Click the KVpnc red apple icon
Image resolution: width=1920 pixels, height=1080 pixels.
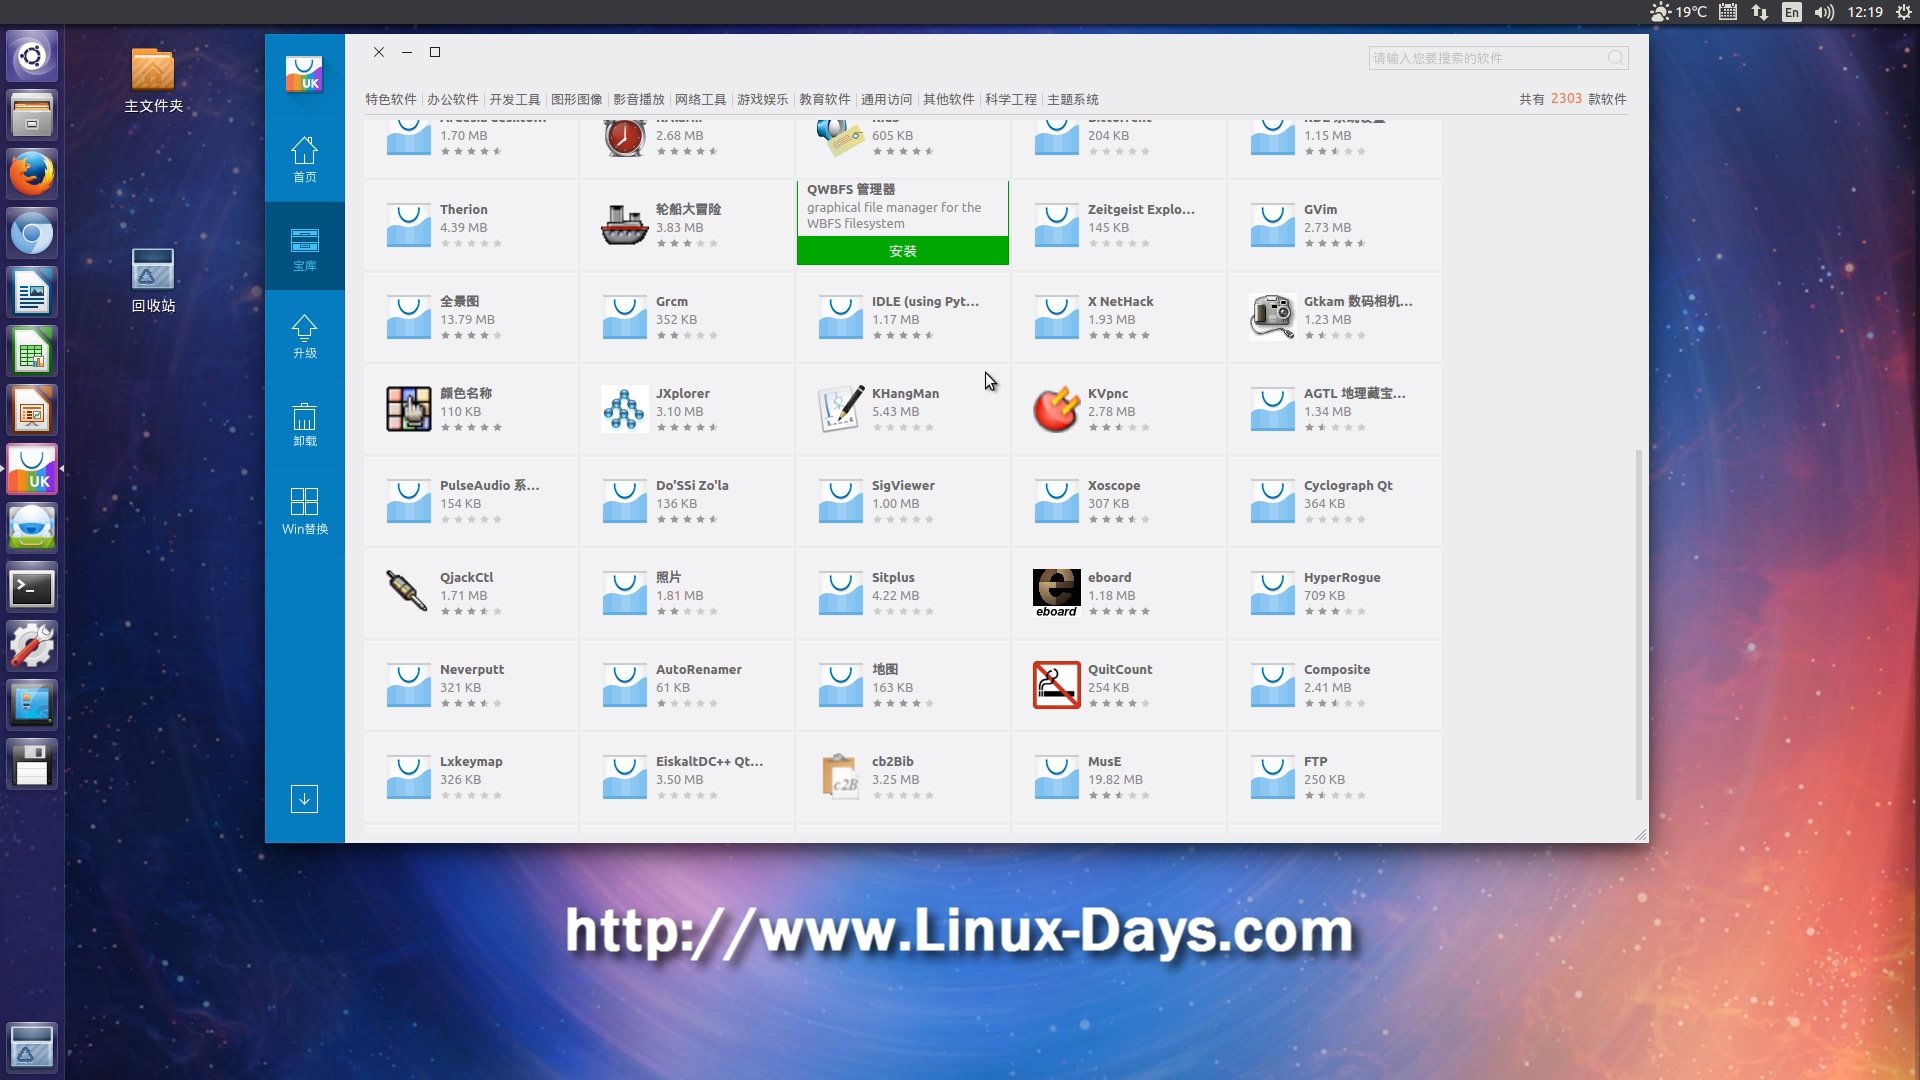point(1056,409)
